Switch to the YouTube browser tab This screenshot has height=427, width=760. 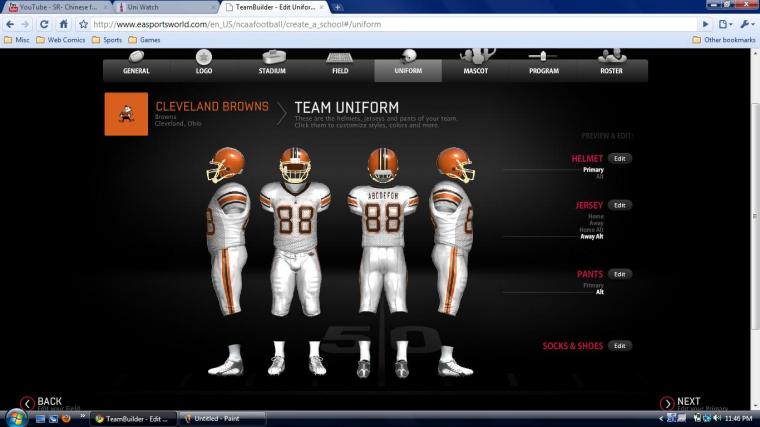point(57,7)
